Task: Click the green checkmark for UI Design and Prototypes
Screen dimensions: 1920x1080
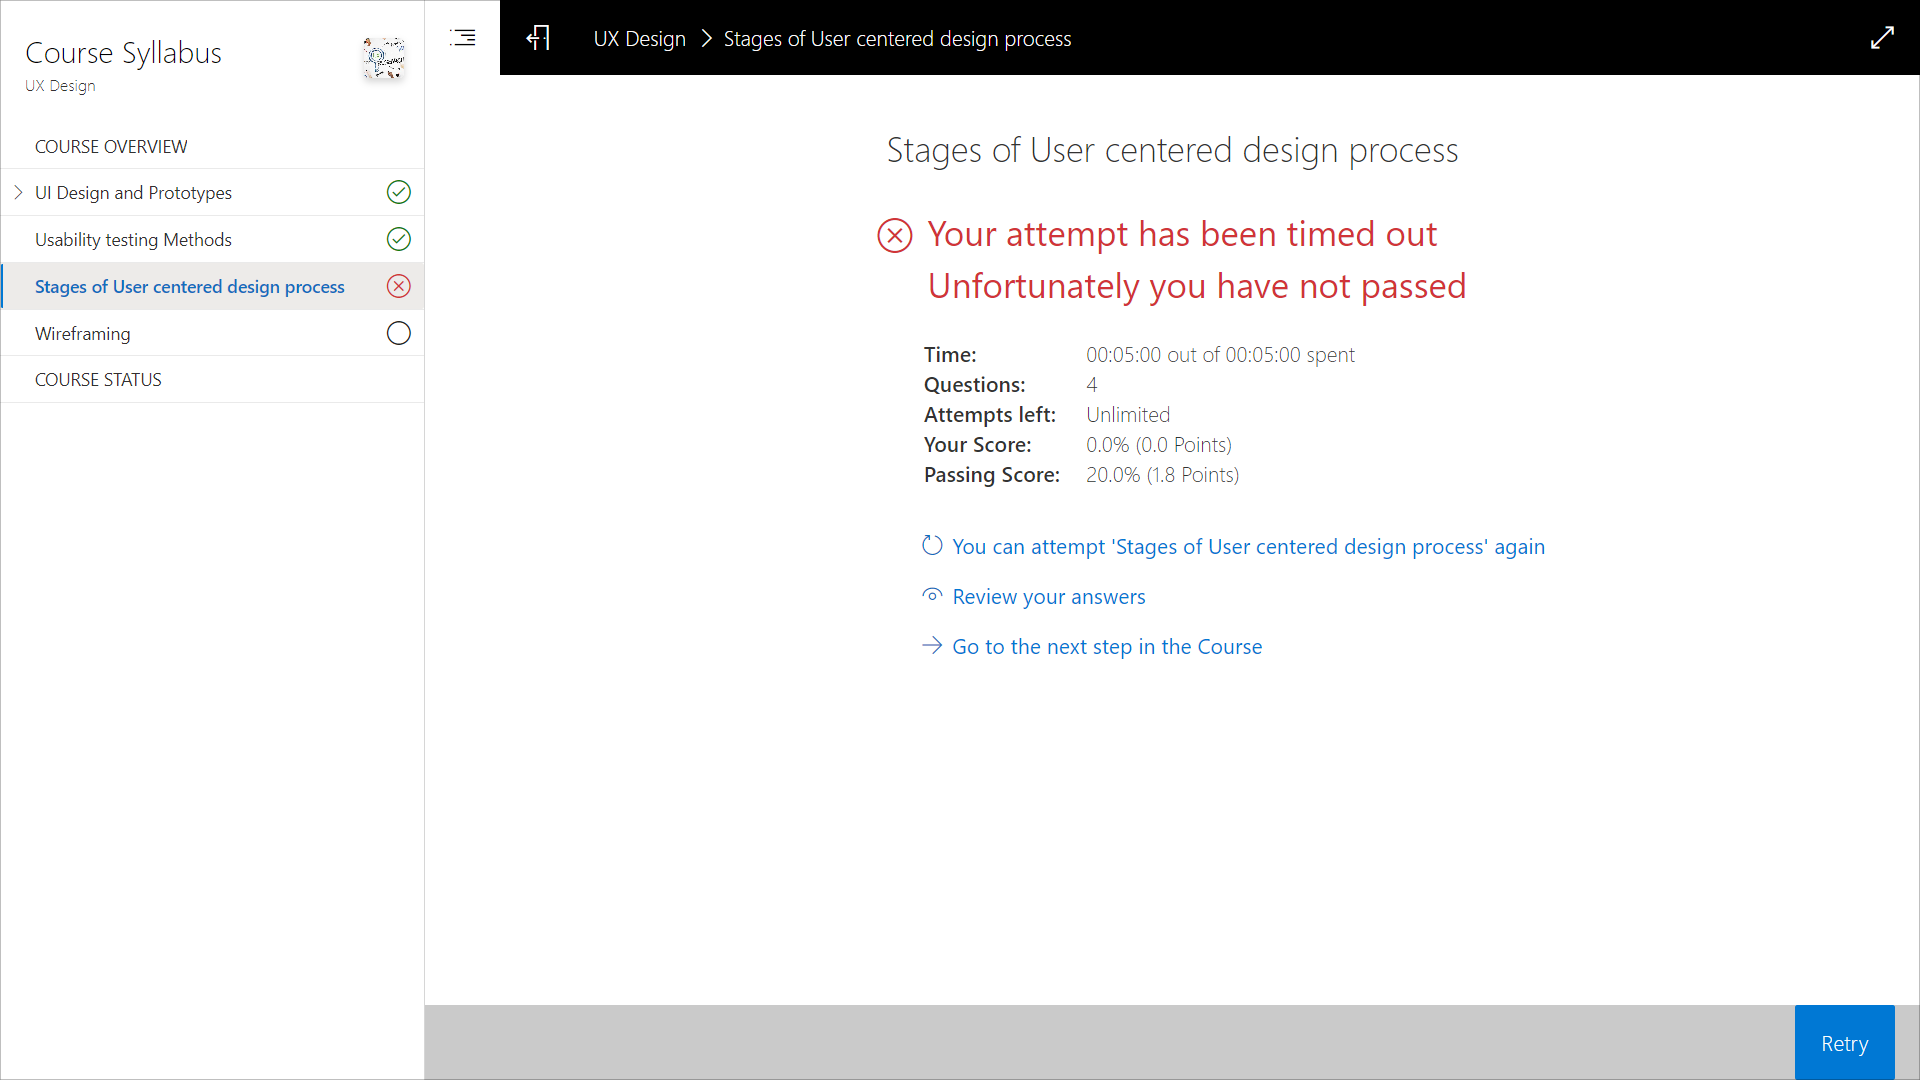Action: click(x=398, y=192)
